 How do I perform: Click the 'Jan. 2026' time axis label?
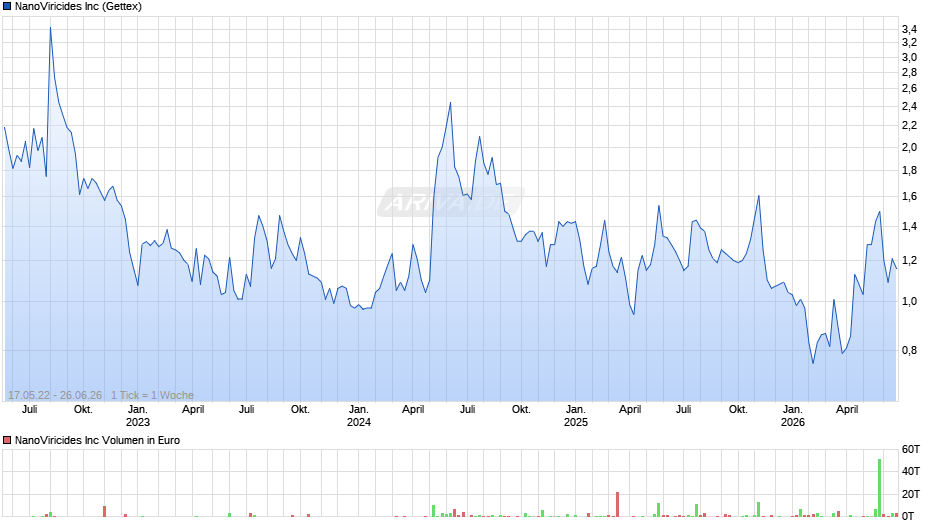793,416
